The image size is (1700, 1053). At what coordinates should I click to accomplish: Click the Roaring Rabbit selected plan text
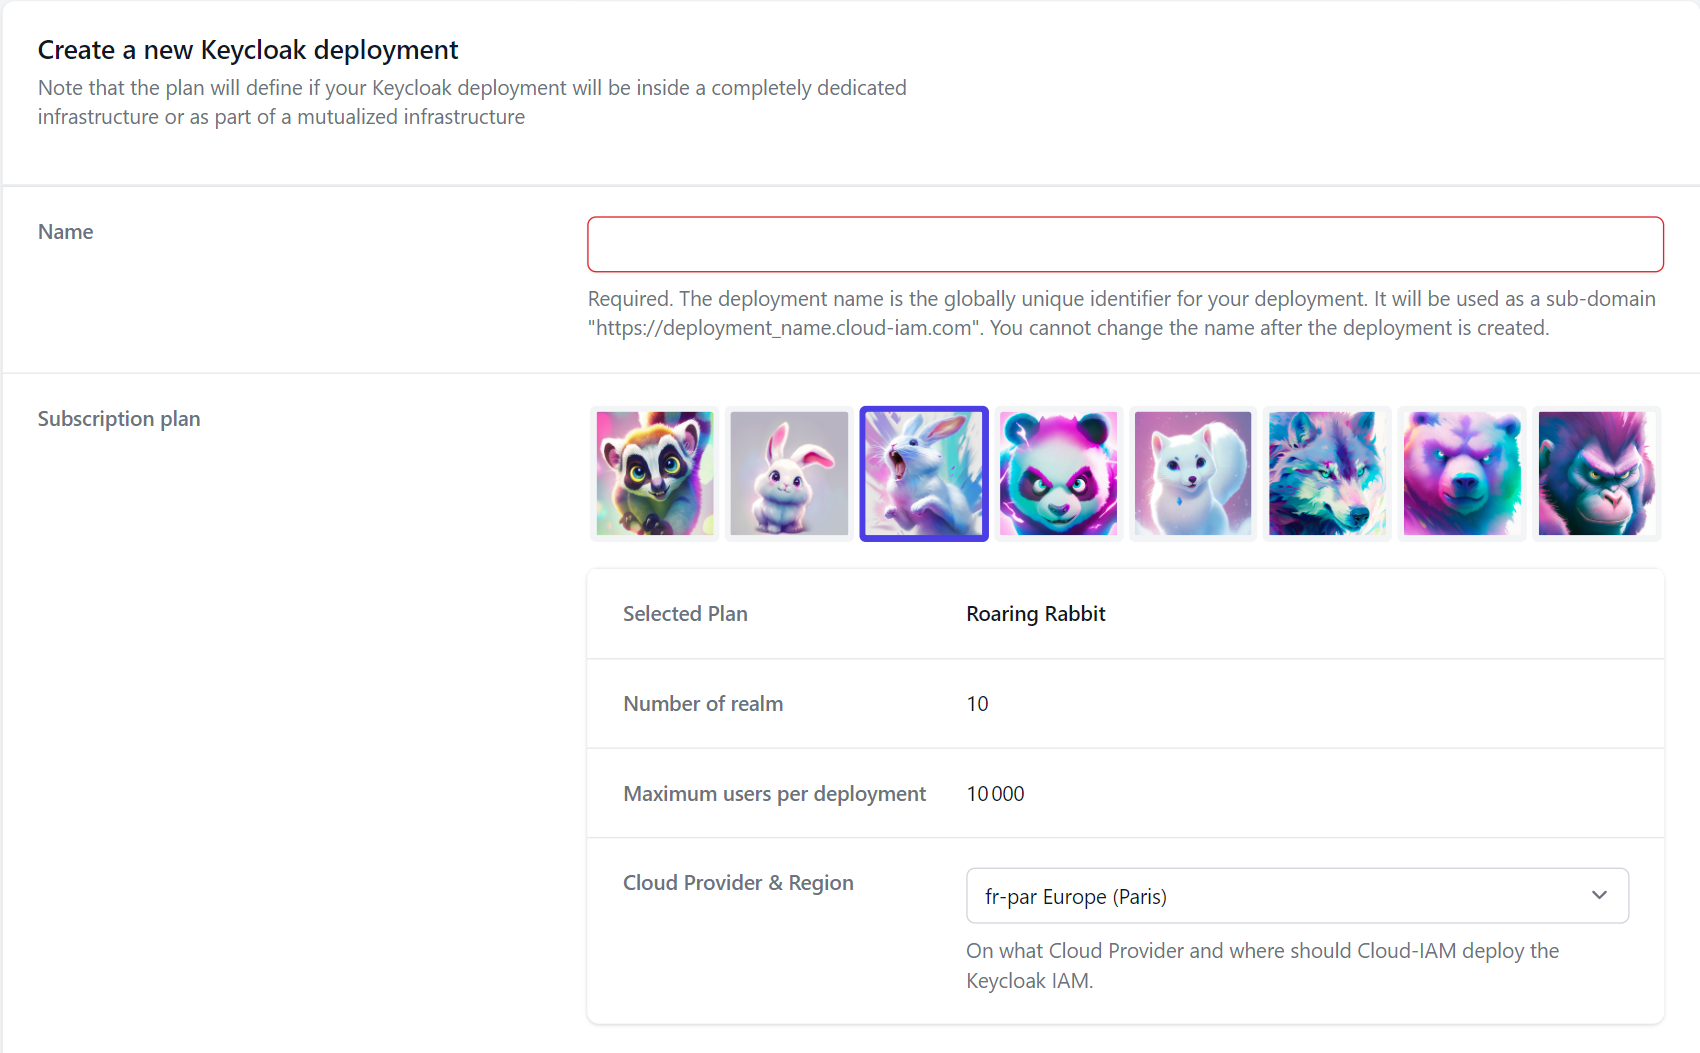pos(1035,614)
